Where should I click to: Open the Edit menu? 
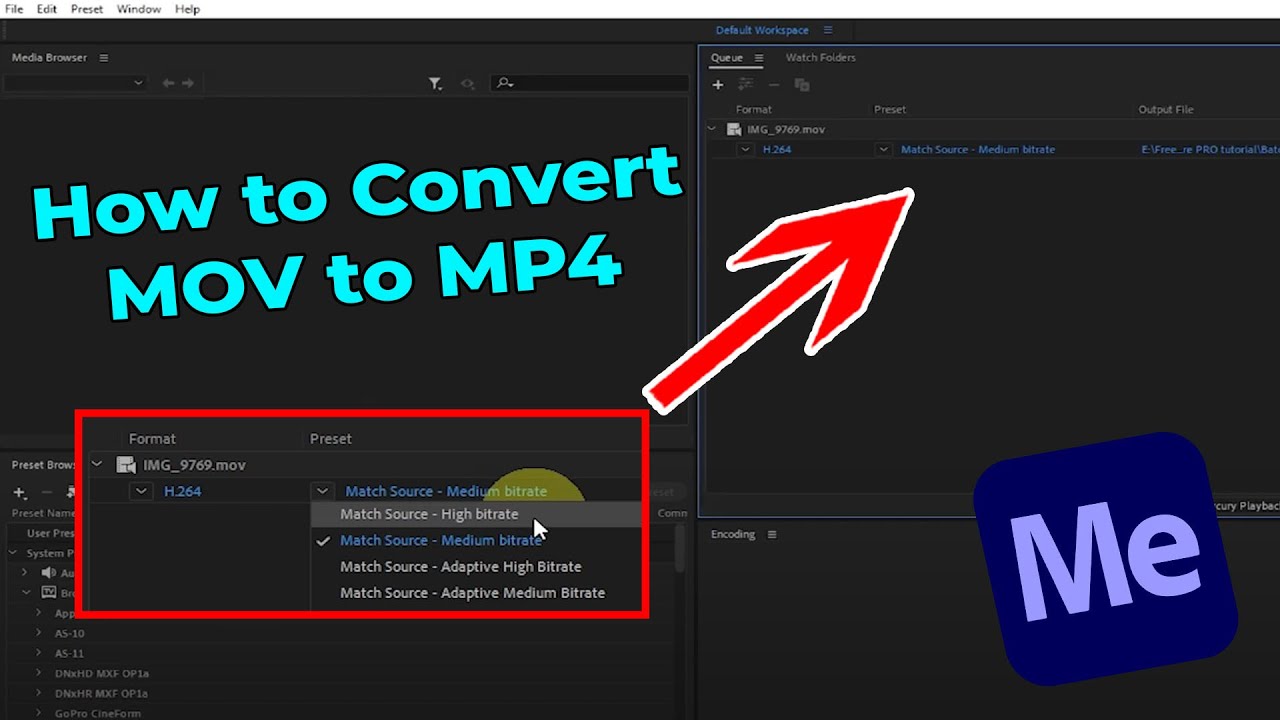coord(47,9)
